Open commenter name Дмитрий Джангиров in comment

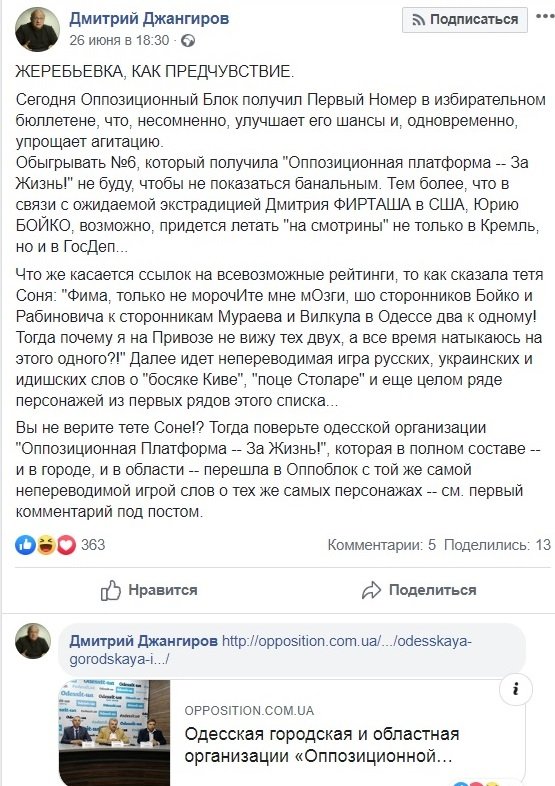point(143,641)
